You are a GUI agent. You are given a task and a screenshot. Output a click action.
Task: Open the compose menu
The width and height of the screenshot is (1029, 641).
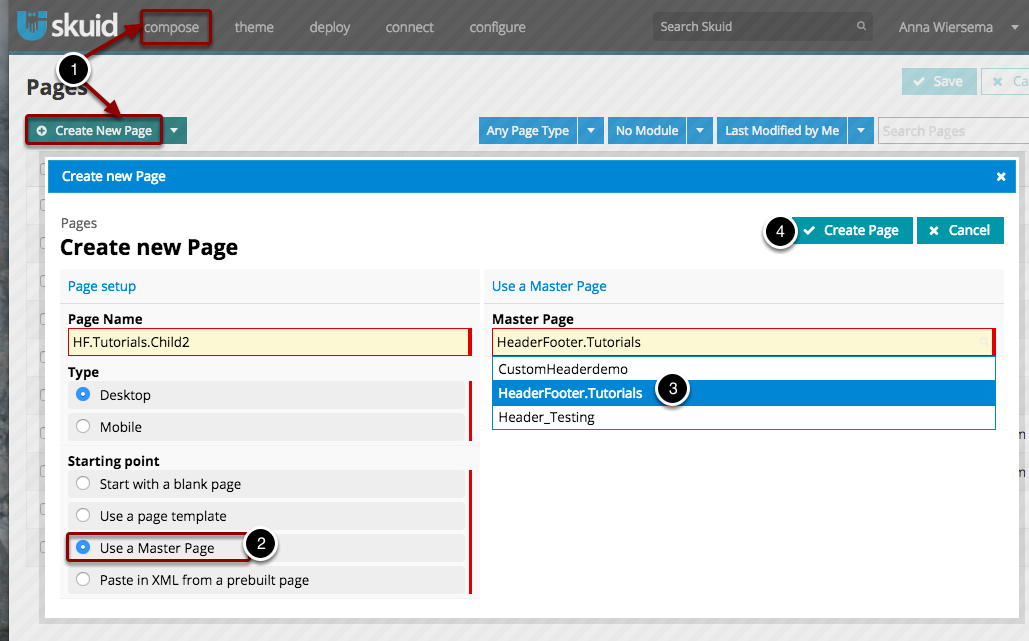(171, 28)
